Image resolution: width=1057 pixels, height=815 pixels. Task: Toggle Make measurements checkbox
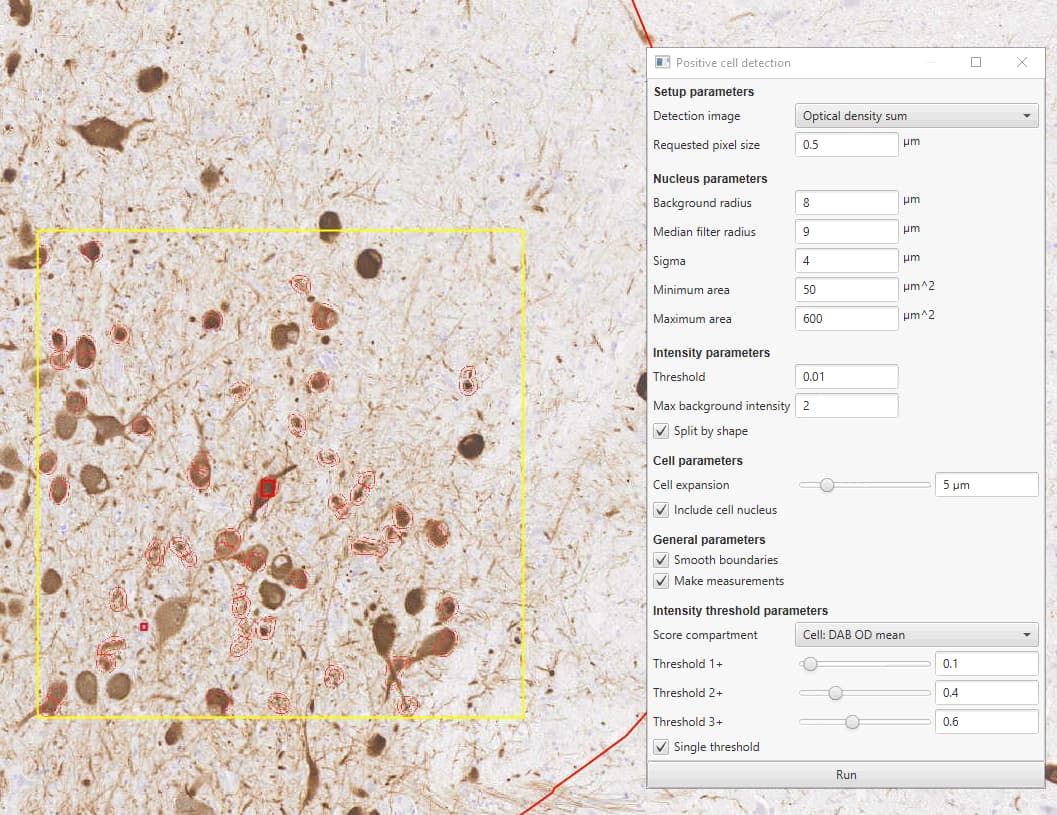661,580
